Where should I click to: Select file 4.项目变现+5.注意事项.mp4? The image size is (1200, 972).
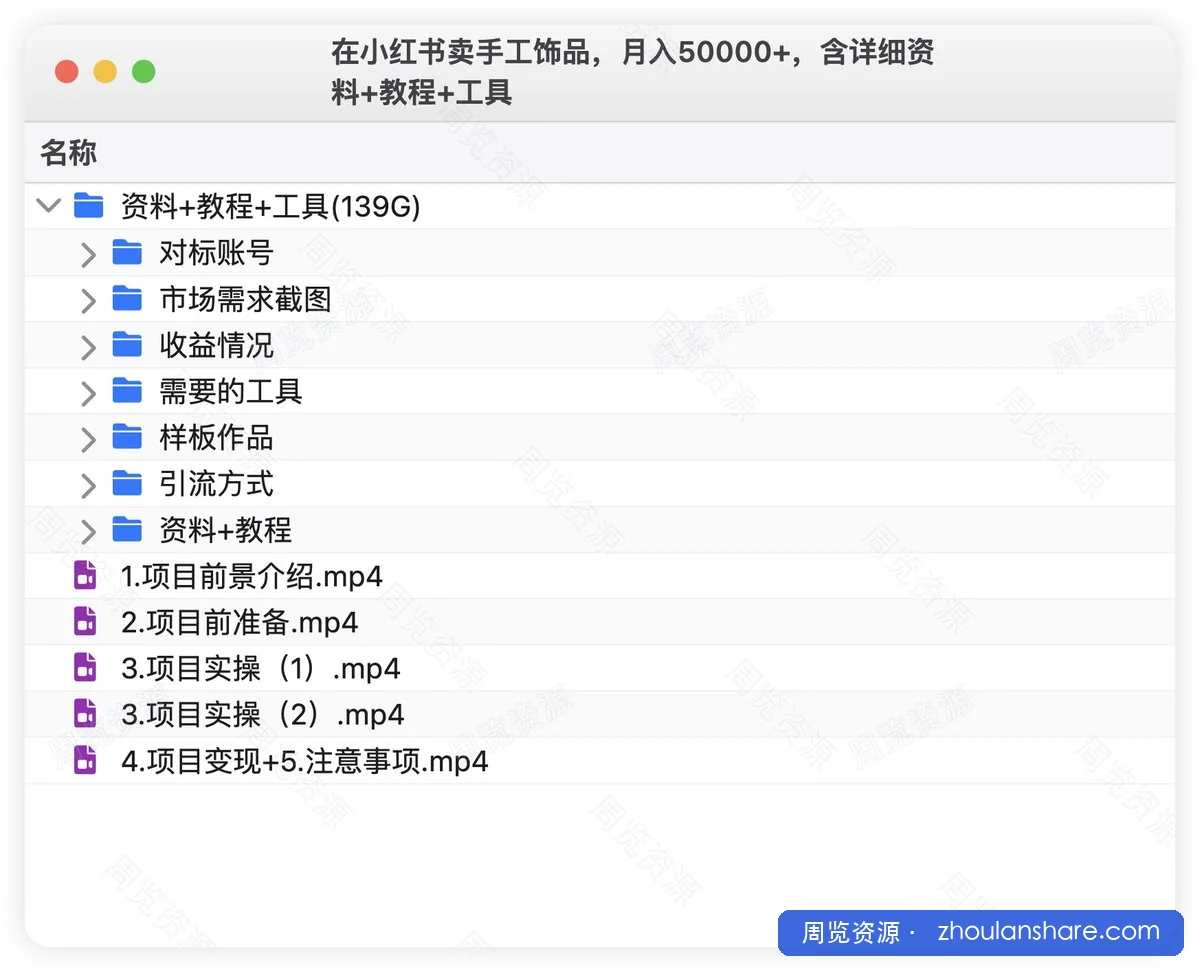304,761
